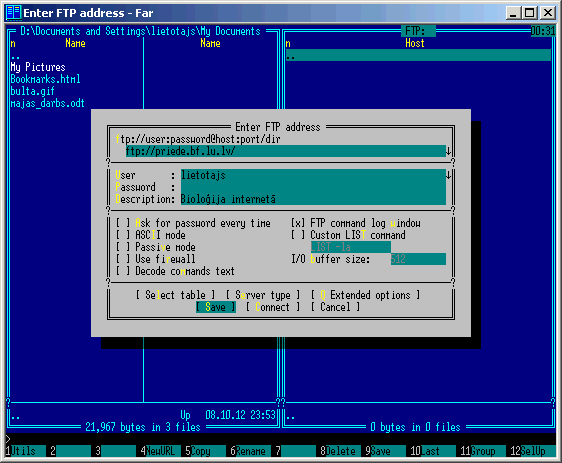This screenshot has width=562, height=463.
Task: Open the Server type selector
Action: tap(263, 295)
